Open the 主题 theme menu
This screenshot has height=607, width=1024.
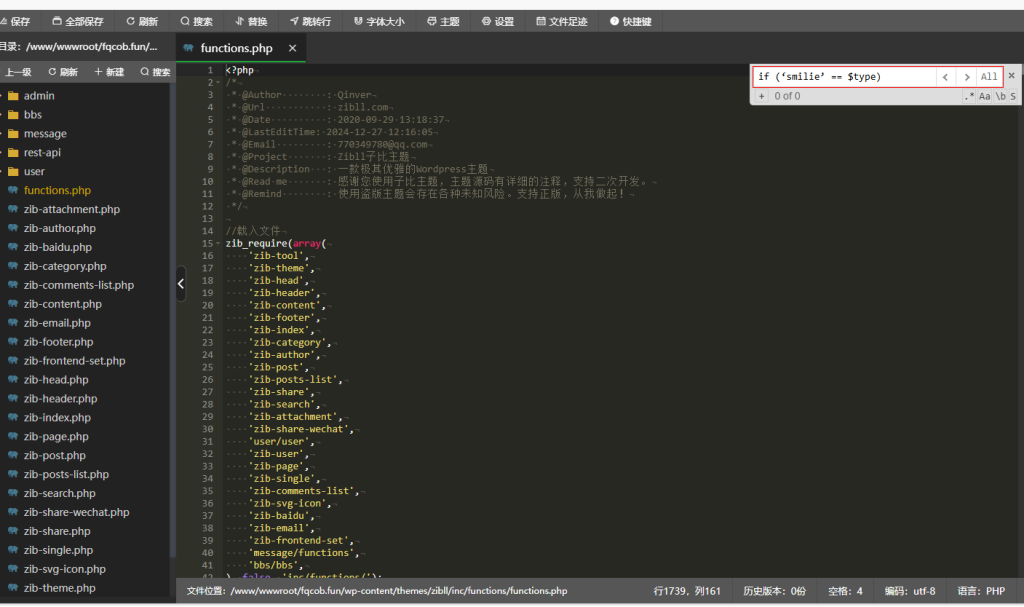443,22
